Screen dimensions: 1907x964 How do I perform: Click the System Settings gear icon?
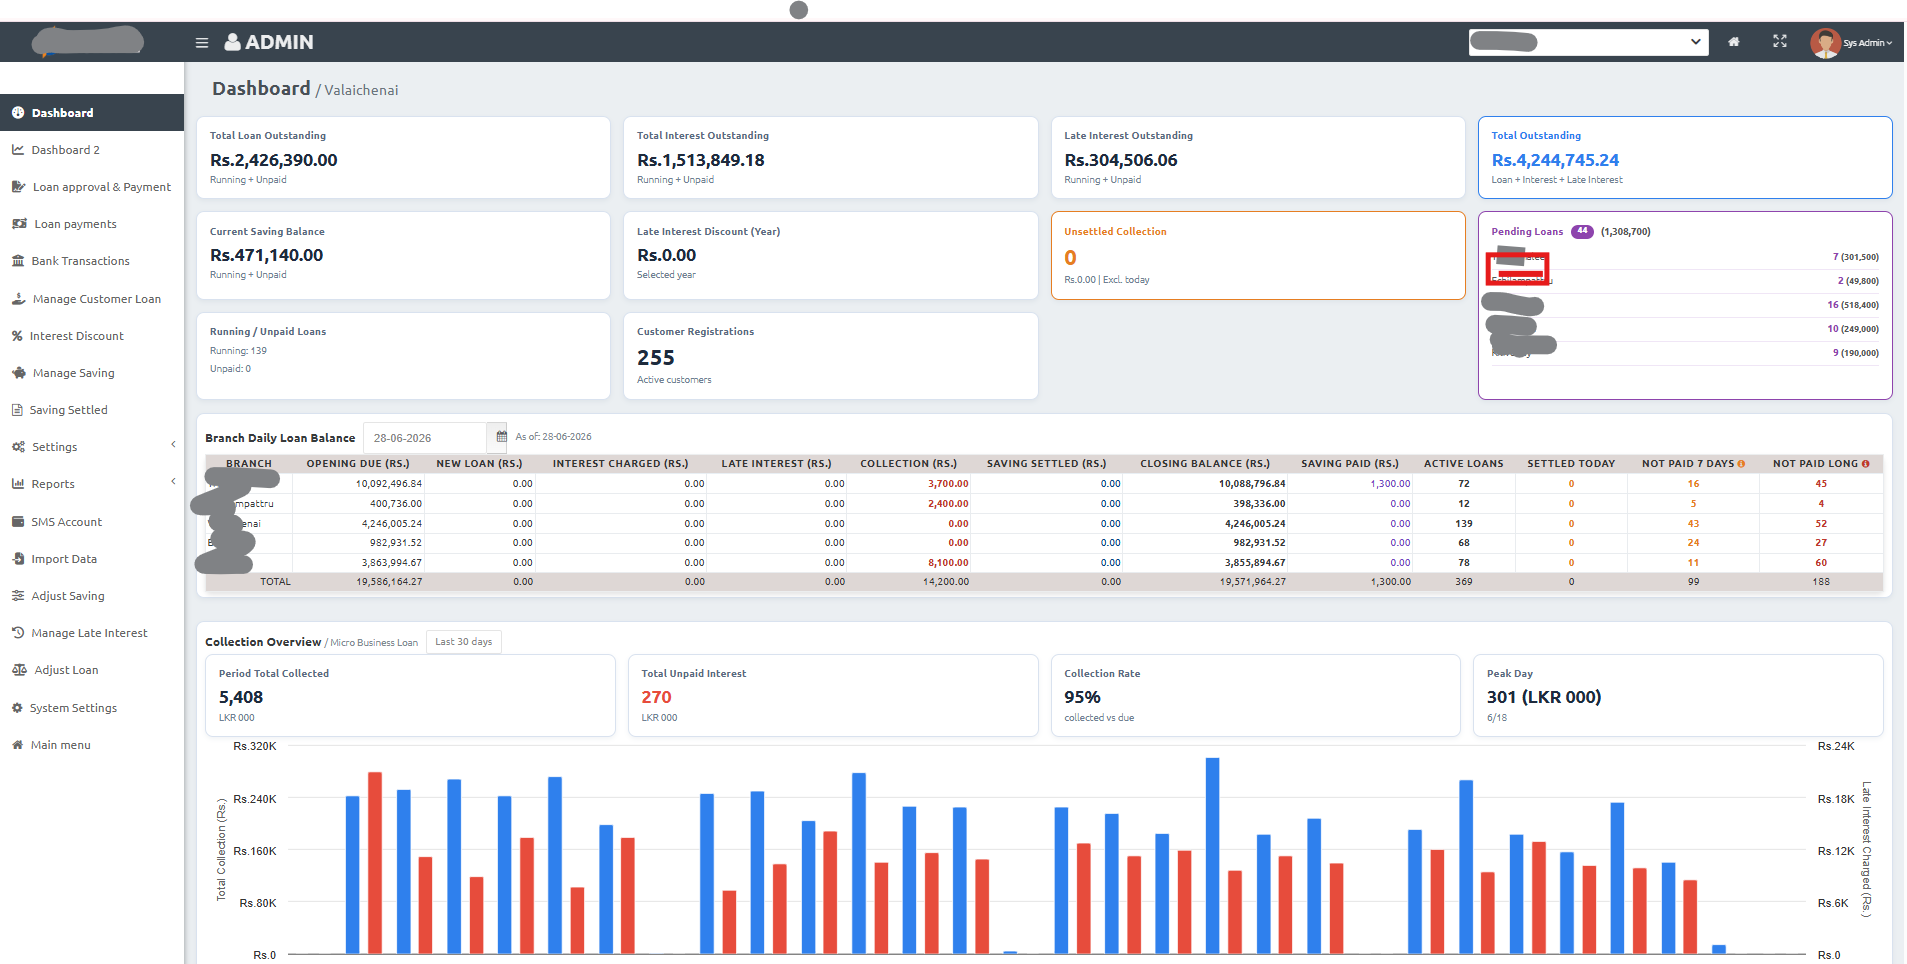pyautogui.click(x=17, y=708)
